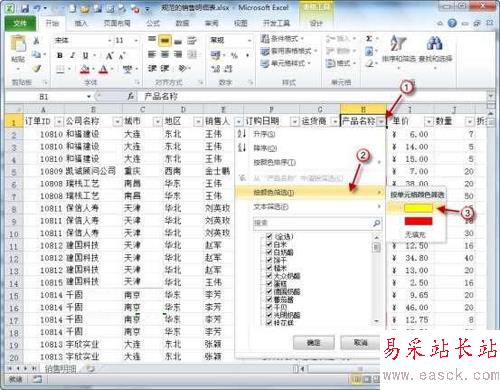Choose 降序 (Sort Descending) menu item
This screenshot has height=390, width=500.
(310, 148)
